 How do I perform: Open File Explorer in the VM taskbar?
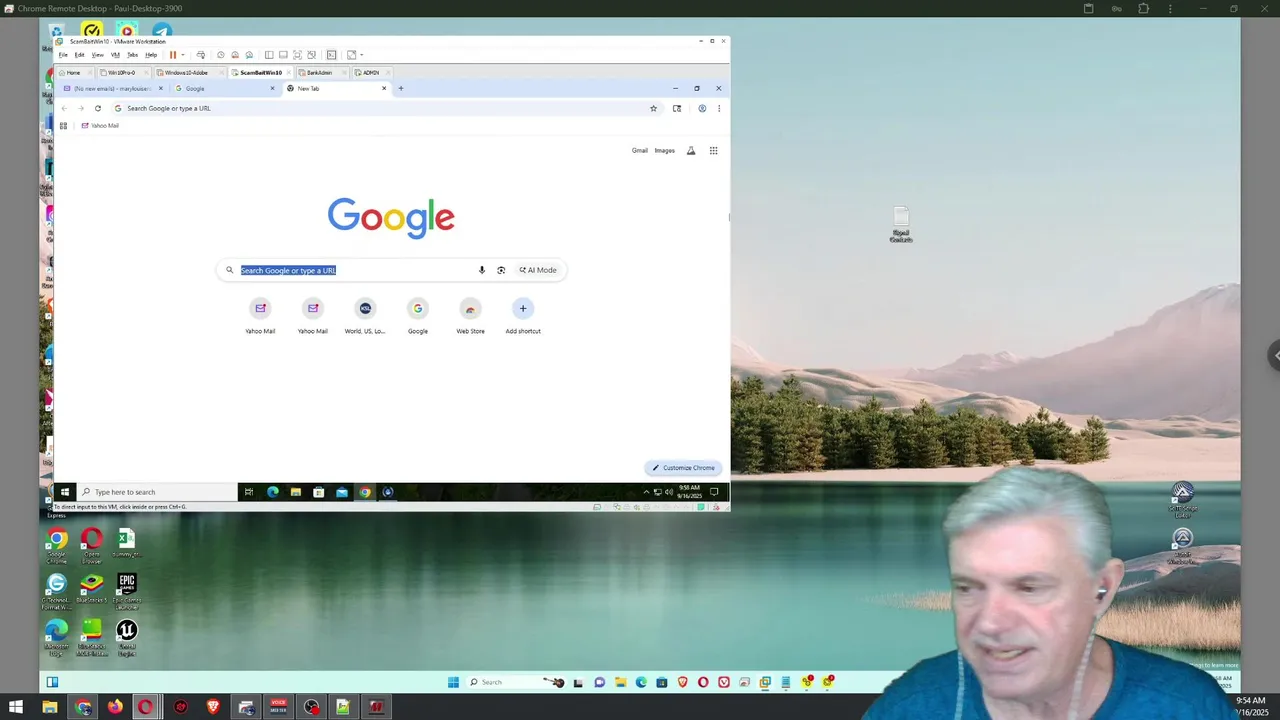pos(296,492)
